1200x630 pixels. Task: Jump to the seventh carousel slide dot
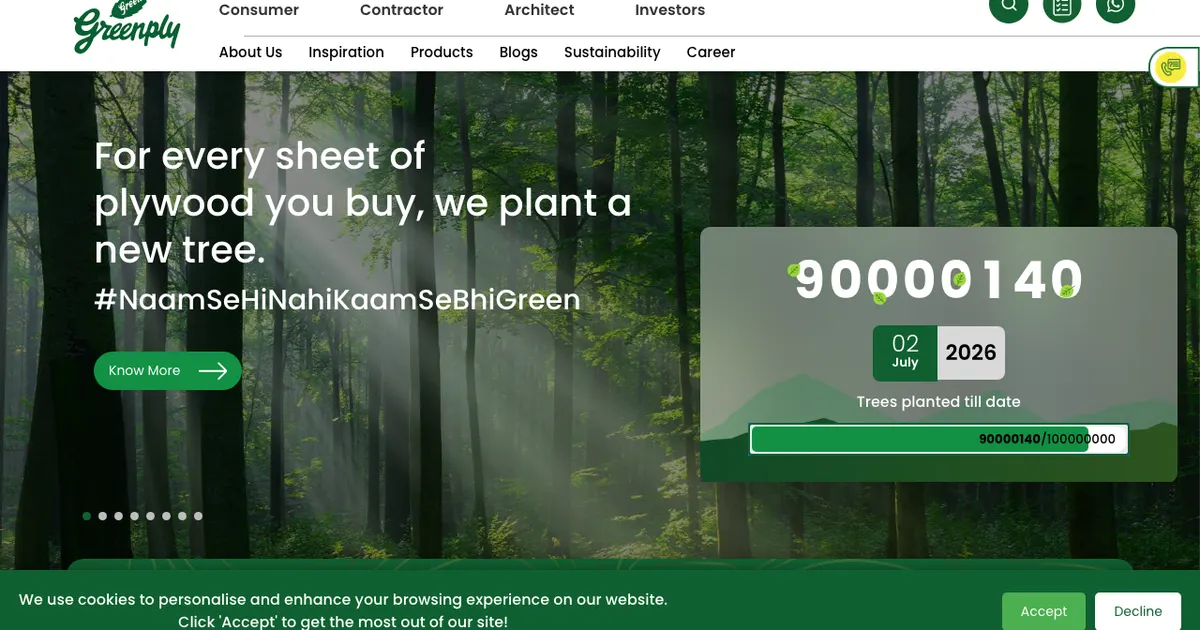point(182,516)
